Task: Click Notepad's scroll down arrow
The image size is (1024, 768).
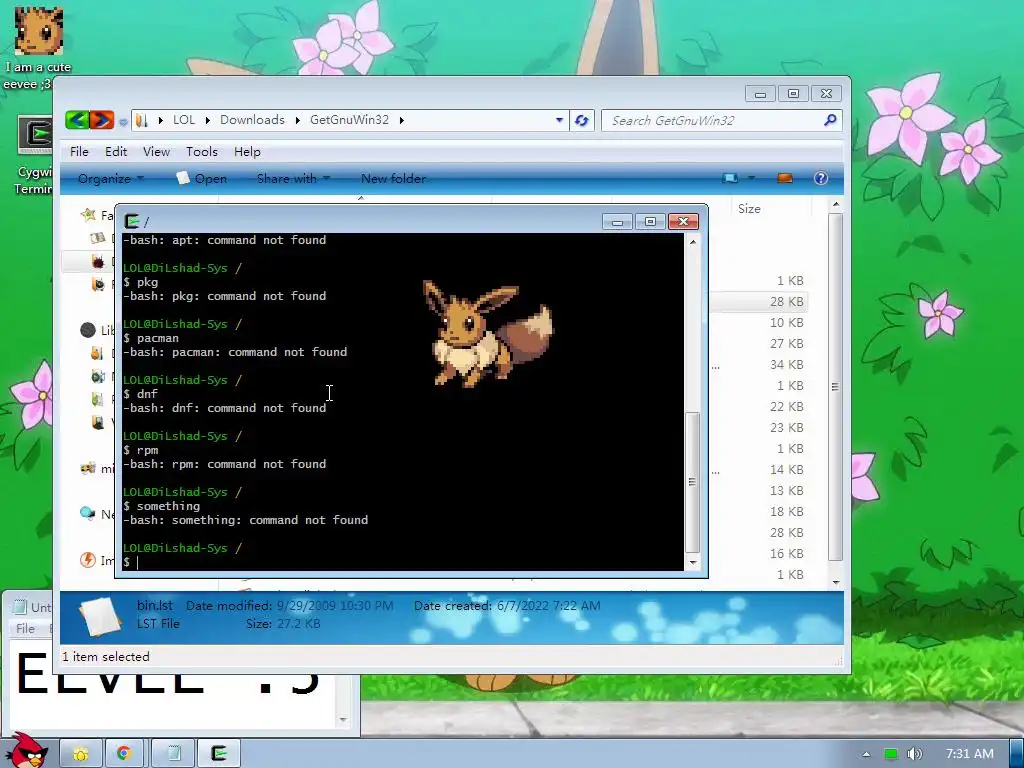Action: (344, 720)
